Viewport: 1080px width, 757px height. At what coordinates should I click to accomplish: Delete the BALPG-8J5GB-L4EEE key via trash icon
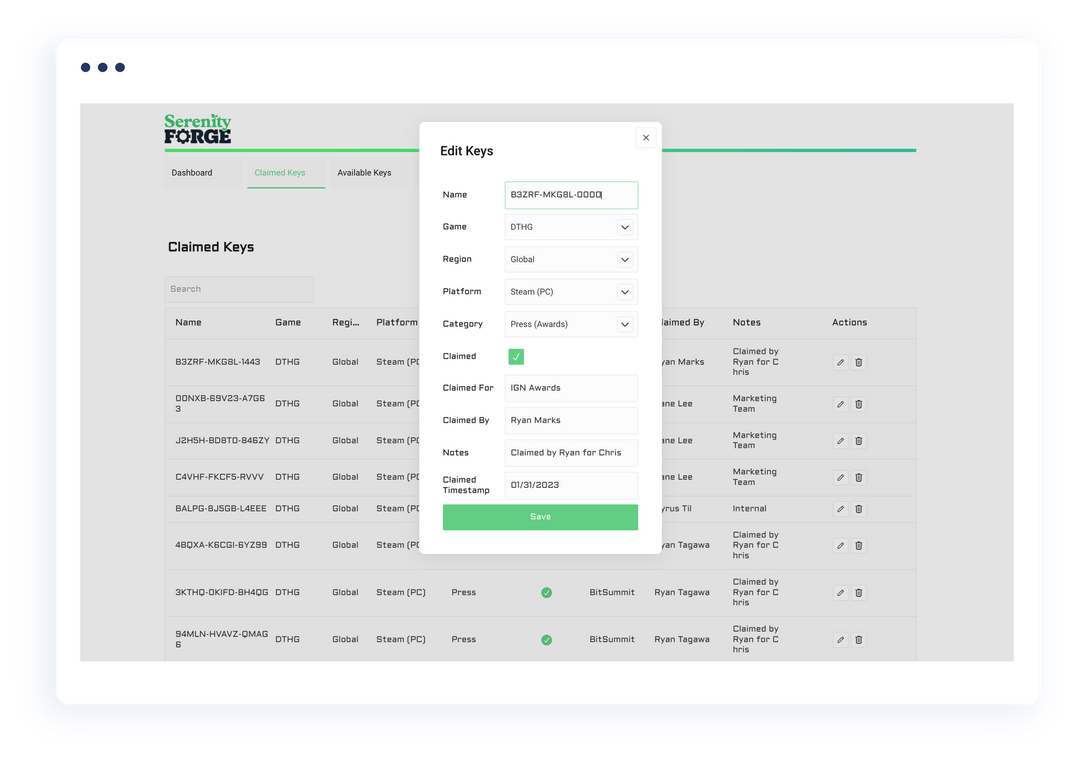(858, 508)
